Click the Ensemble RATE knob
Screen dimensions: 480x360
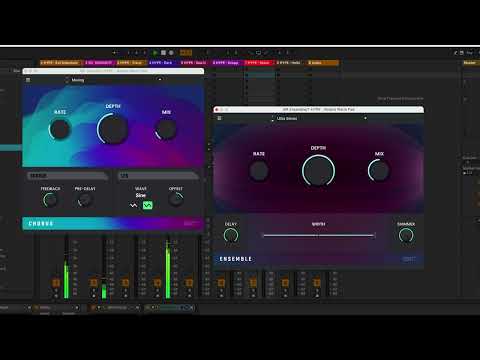(x=259, y=170)
